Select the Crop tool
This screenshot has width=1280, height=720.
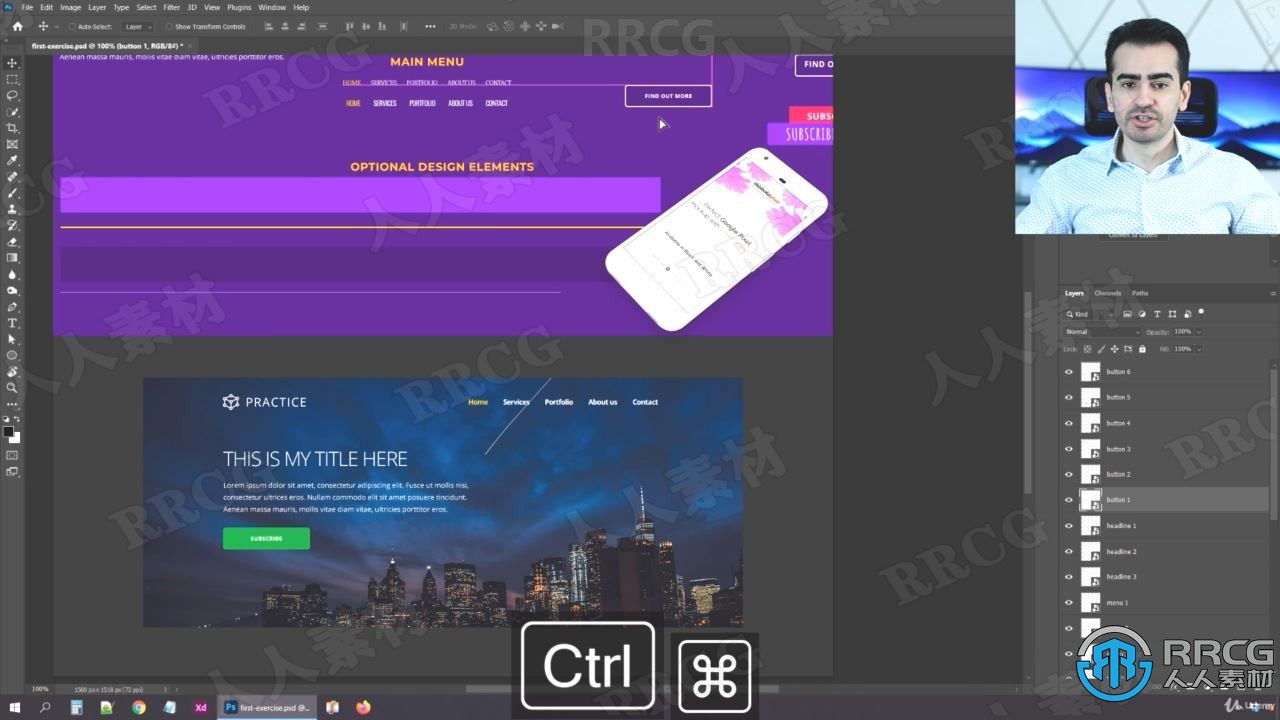[13, 128]
